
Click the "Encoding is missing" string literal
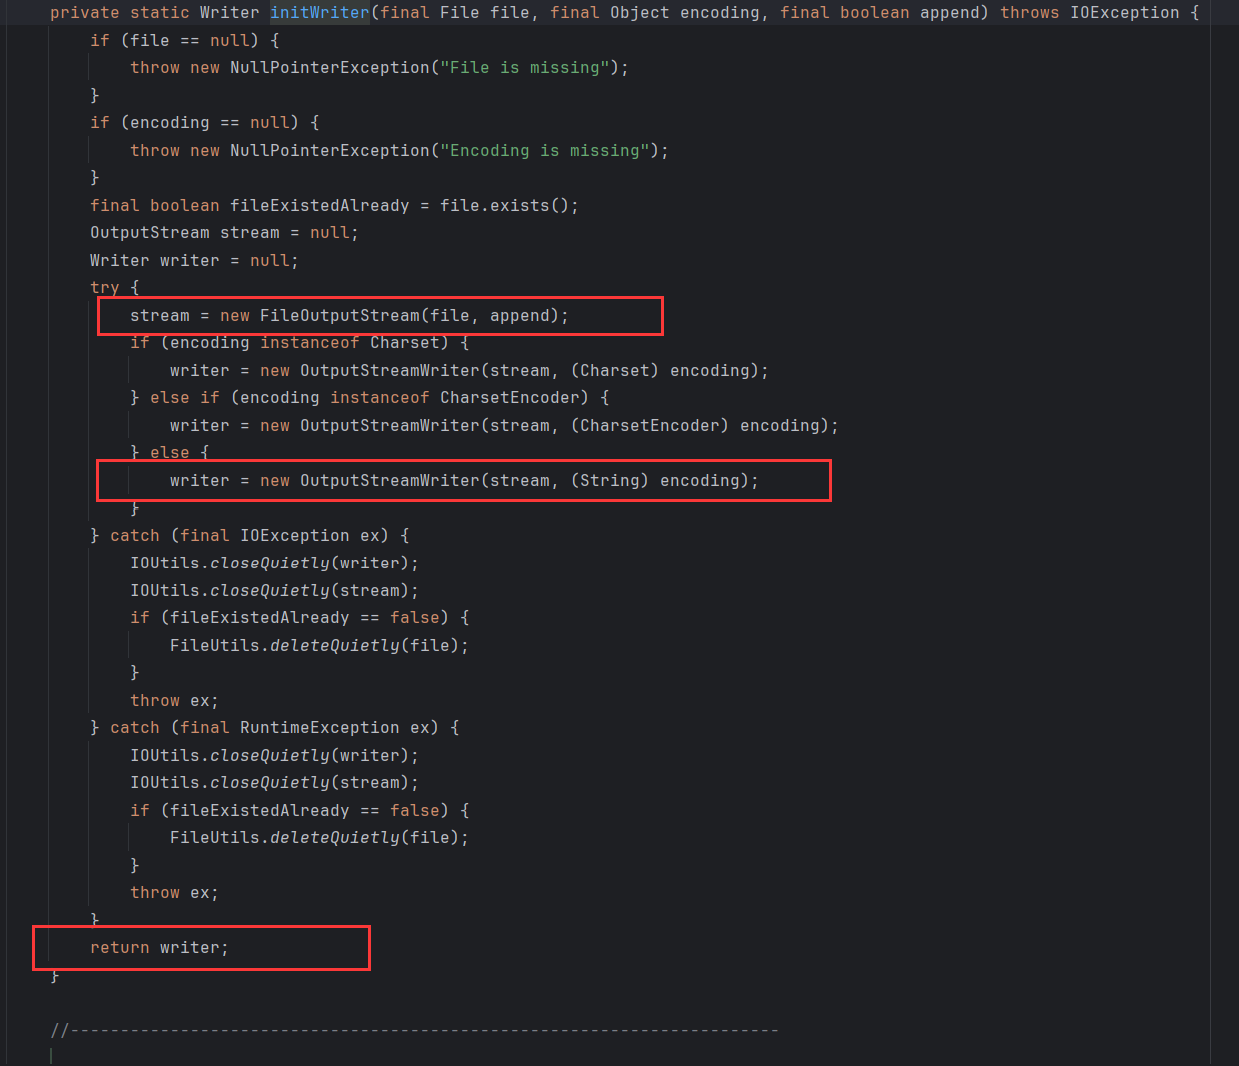549,151
